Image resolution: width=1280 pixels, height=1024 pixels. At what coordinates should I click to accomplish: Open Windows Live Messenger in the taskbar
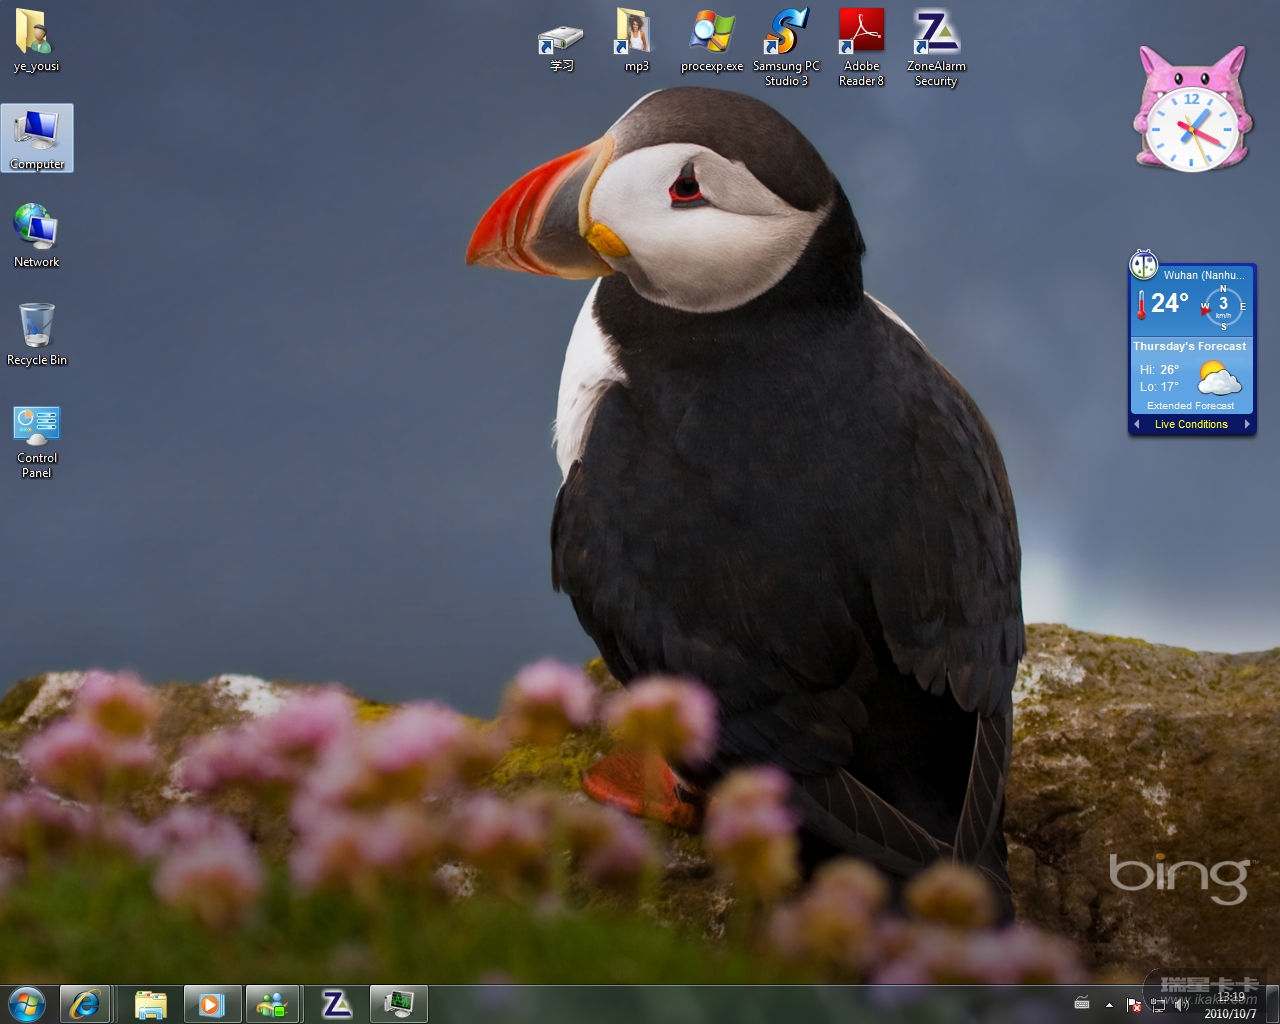(x=272, y=1004)
